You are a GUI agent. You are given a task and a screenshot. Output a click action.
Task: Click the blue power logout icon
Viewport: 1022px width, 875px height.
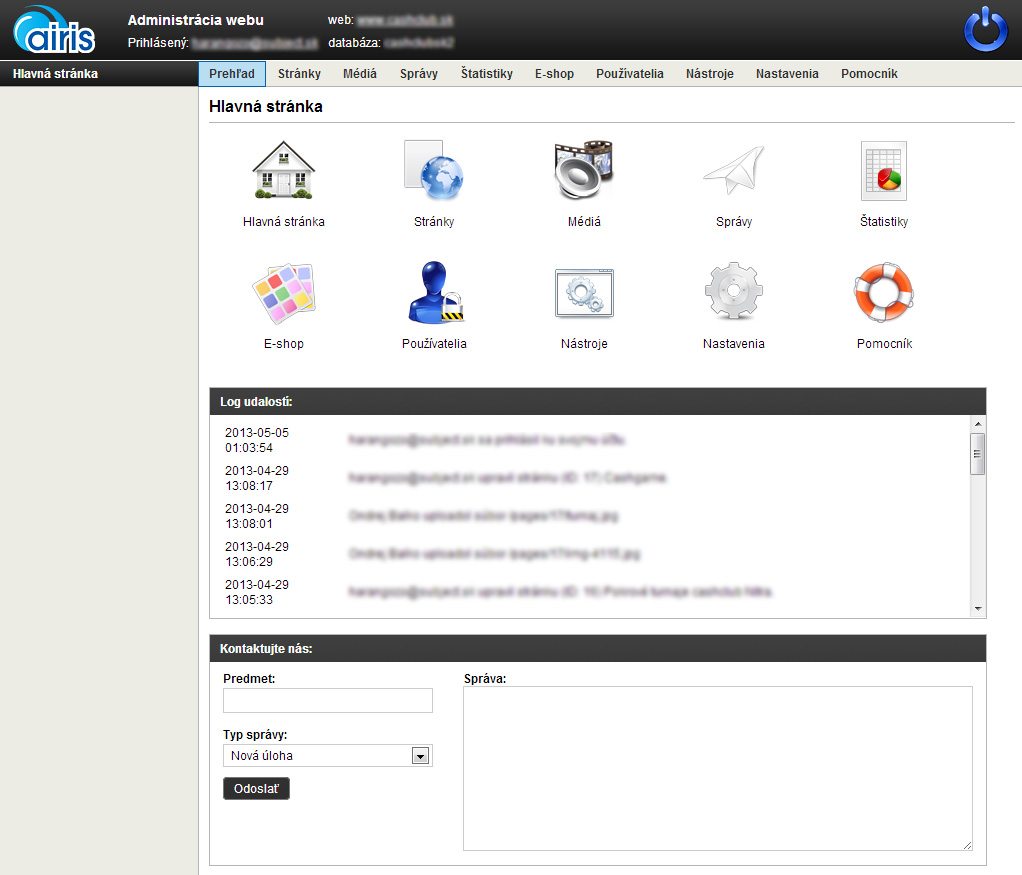click(986, 30)
